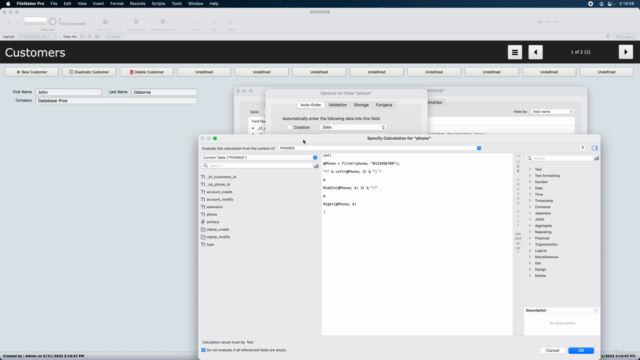Screen dimensions: 640x360
Task: Expand the Text functions category
Action: click(x=530, y=169)
